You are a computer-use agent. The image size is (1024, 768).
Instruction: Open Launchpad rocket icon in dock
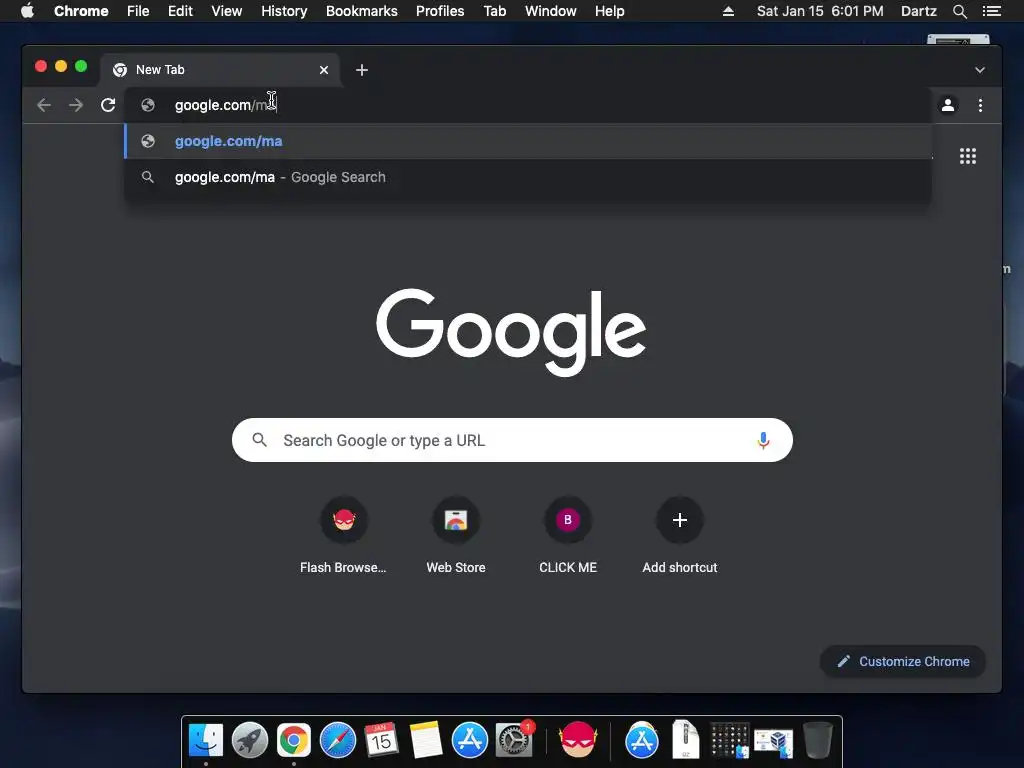(x=249, y=740)
